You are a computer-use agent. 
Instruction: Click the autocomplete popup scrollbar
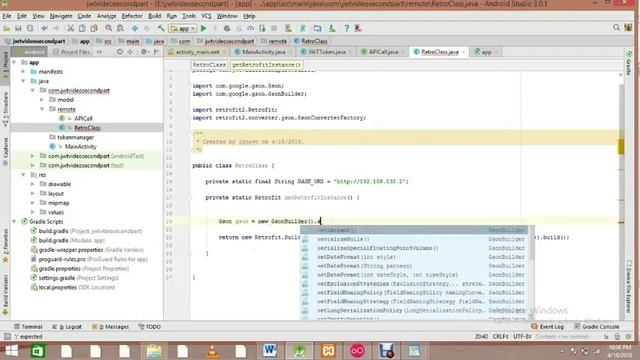point(531,243)
